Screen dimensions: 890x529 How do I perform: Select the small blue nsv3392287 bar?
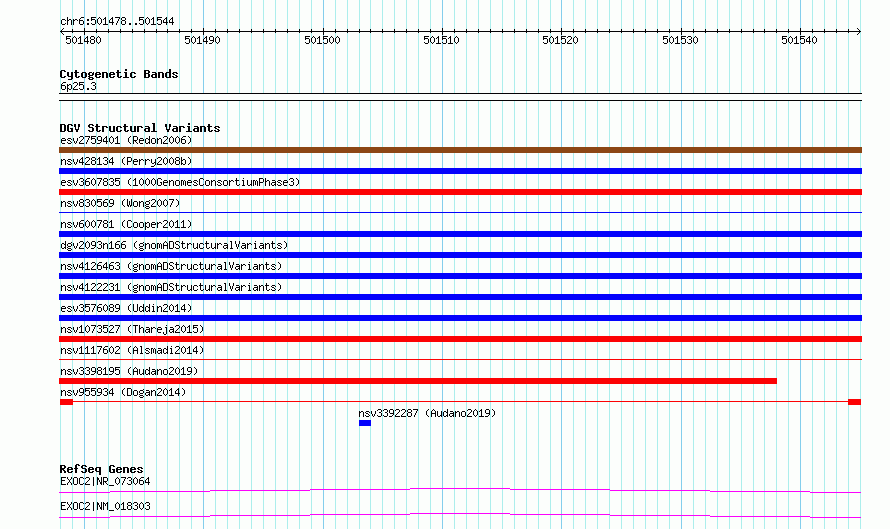coord(365,423)
